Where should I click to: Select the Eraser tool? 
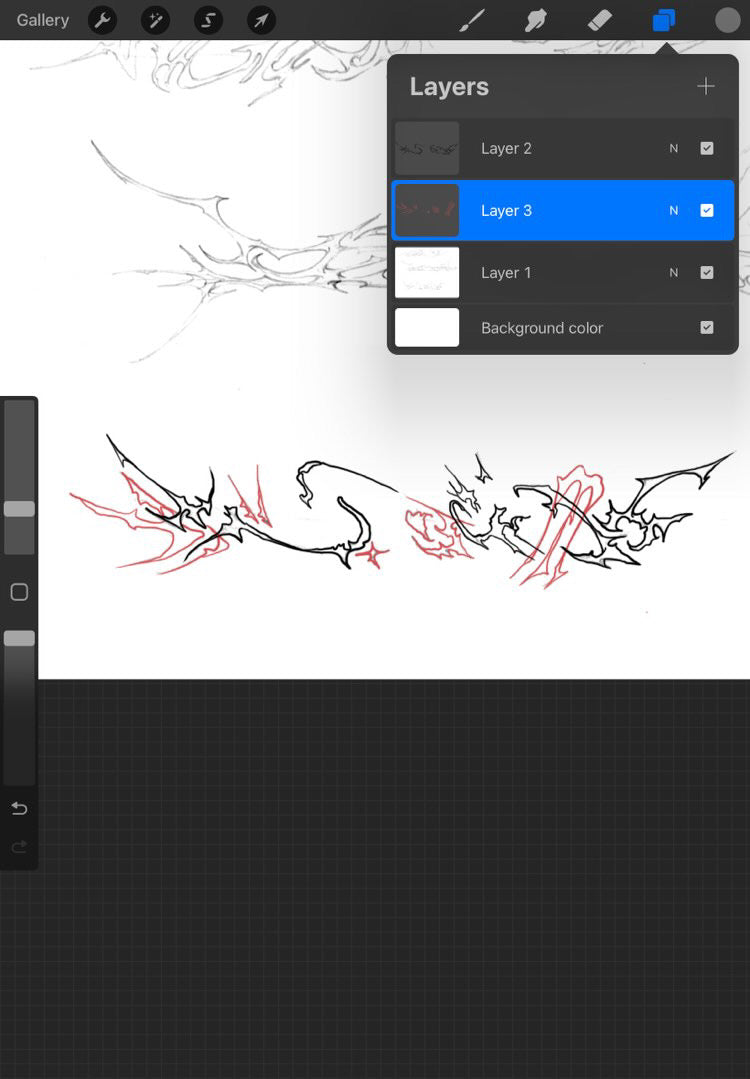point(599,20)
